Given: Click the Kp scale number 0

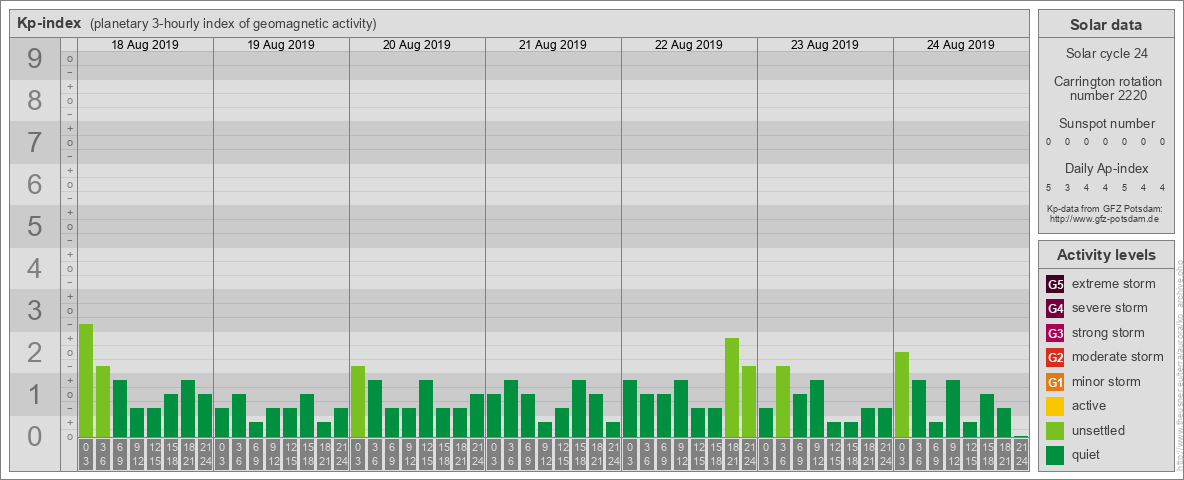Looking at the screenshot, I should click(34, 436).
